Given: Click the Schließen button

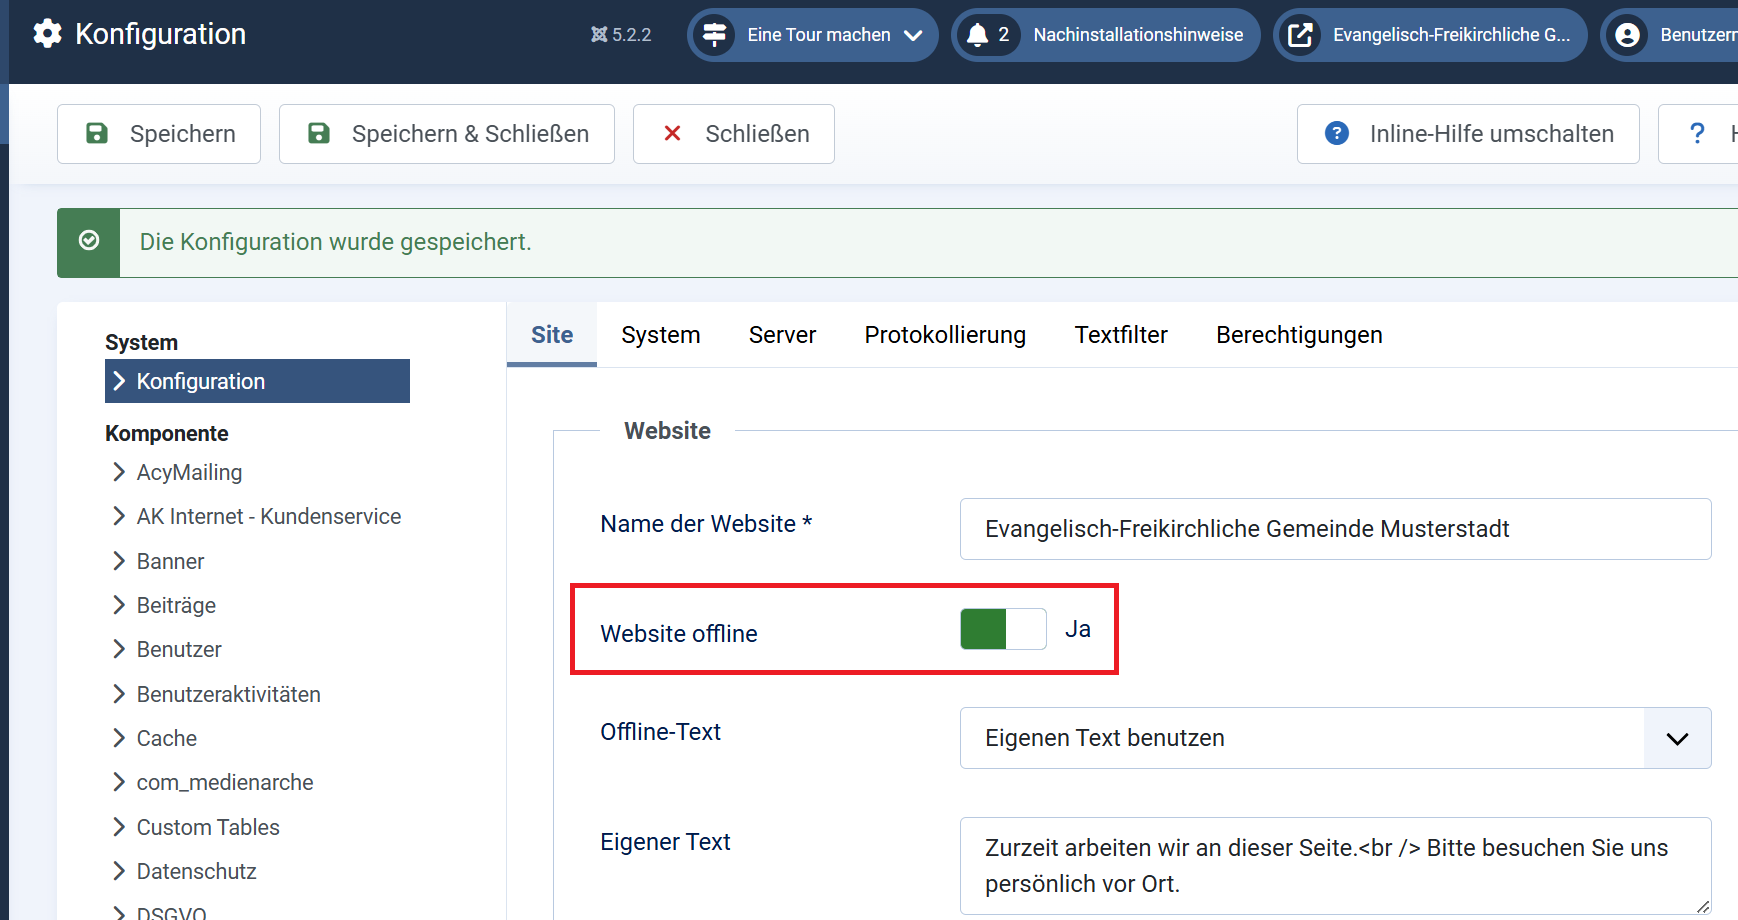Looking at the screenshot, I should (x=733, y=134).
